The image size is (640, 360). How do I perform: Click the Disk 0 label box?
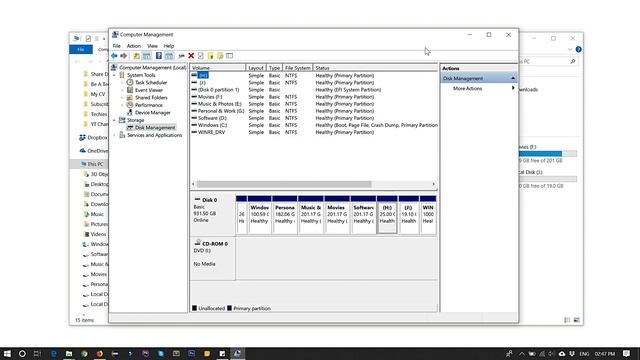click(213, 214)
